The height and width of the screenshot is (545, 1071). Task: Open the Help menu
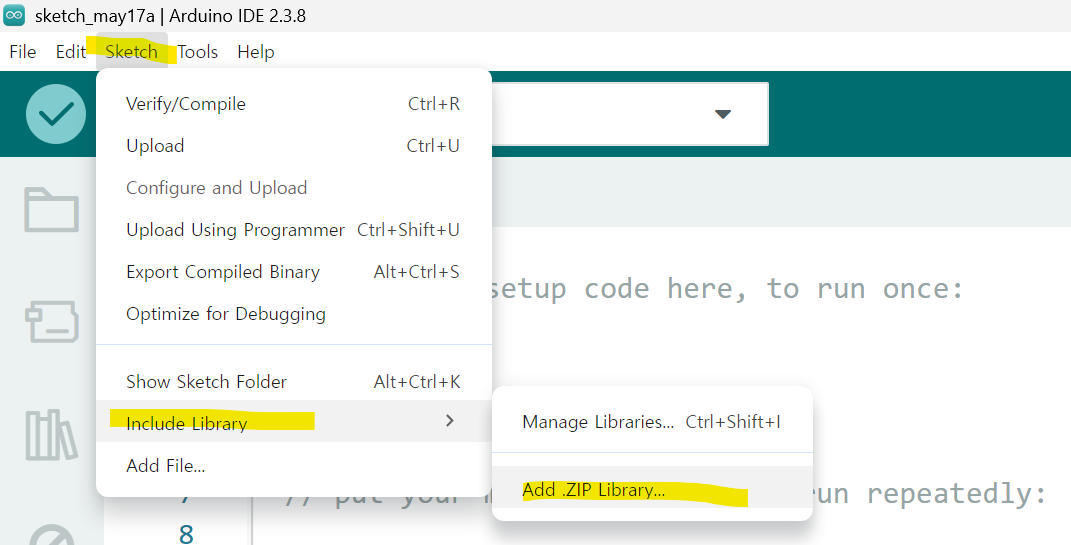pos(255,52)
